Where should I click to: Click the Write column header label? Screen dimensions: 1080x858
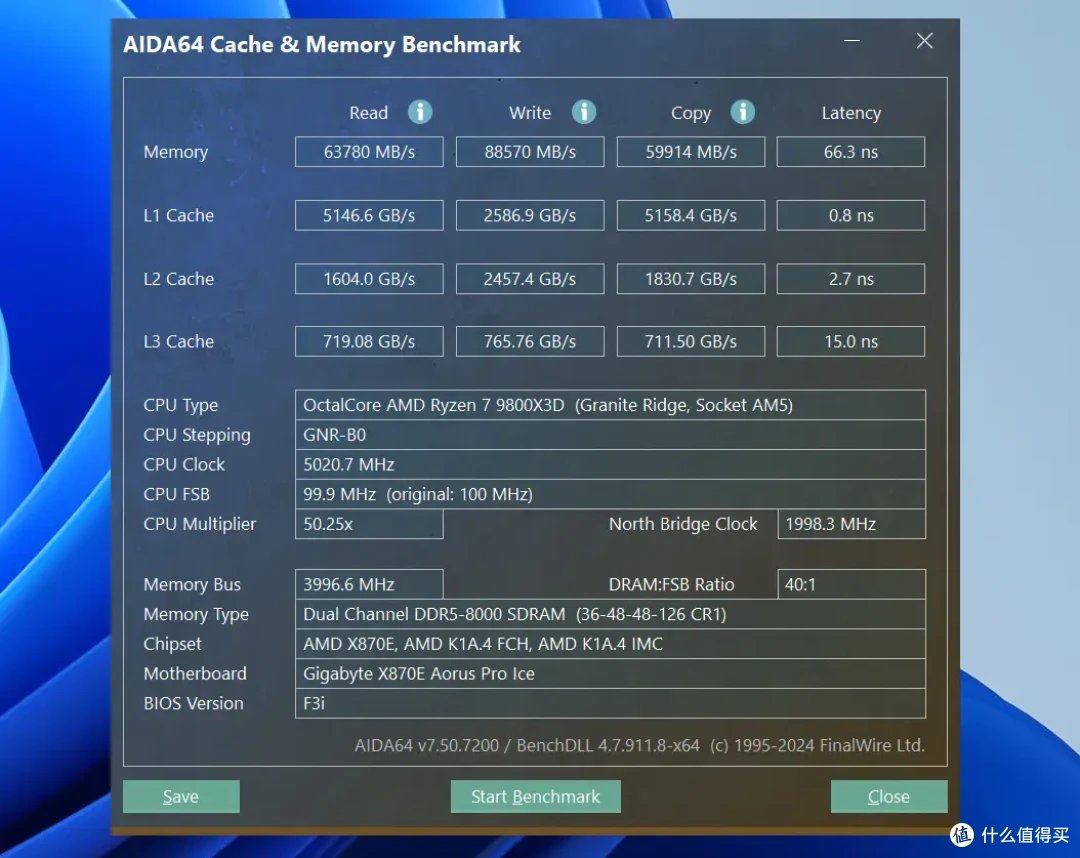(x=530, y=113)
